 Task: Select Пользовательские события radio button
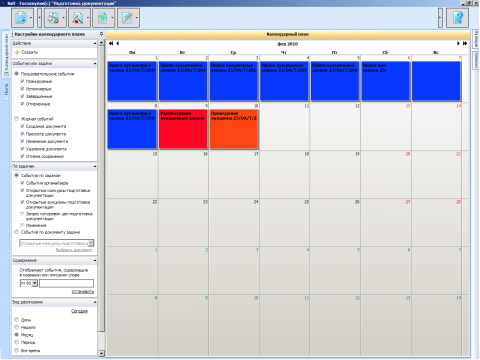point(16,74)
